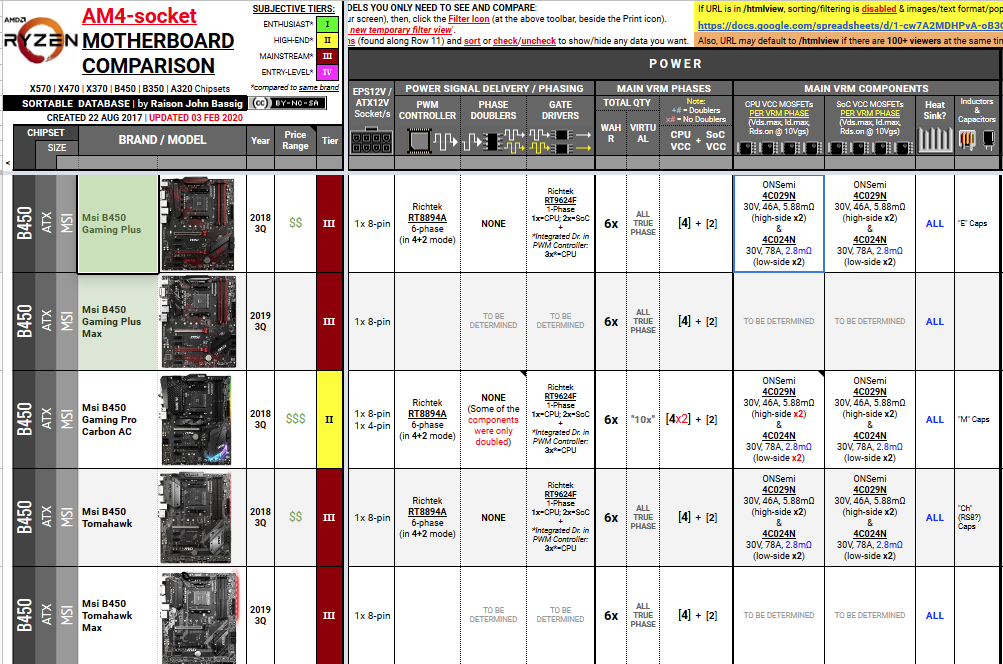1003x664 pixels.
Task: Click the dark red Mainstream tier III swatch
Action: tap(328, 56)
